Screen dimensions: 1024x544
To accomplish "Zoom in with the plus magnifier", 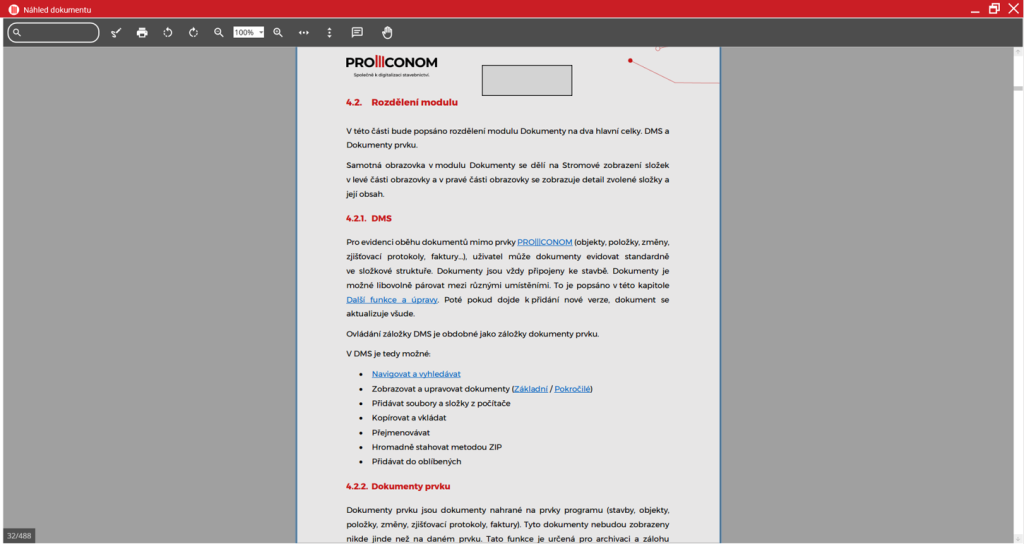I will [x=278, y=32].
